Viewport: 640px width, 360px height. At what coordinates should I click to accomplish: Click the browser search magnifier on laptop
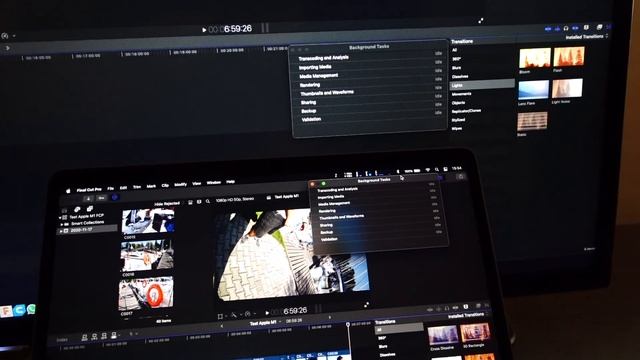208,201
